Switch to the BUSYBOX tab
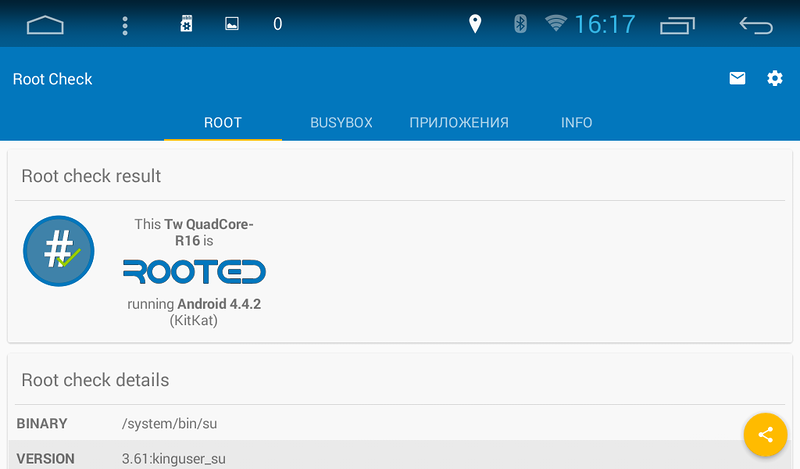This screenshot has width=800, height=469. [341, 122]
